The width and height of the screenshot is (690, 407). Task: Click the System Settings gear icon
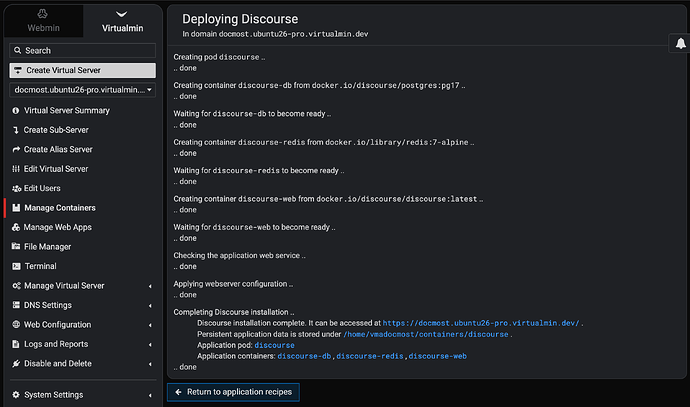[x=16, y=395]
